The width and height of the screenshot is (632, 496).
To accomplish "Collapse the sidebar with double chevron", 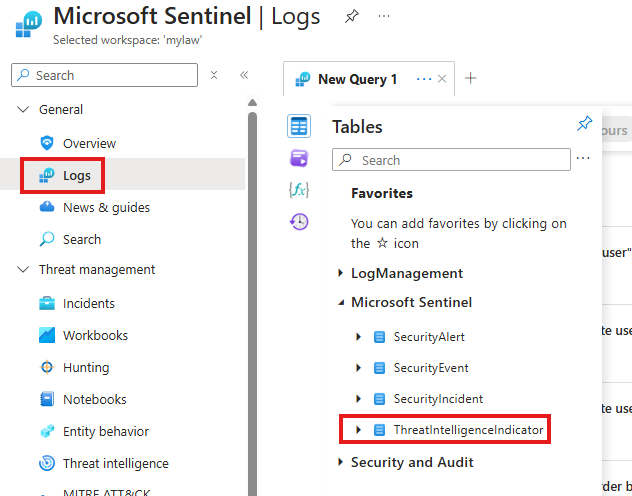I will (x=244, y=75).
